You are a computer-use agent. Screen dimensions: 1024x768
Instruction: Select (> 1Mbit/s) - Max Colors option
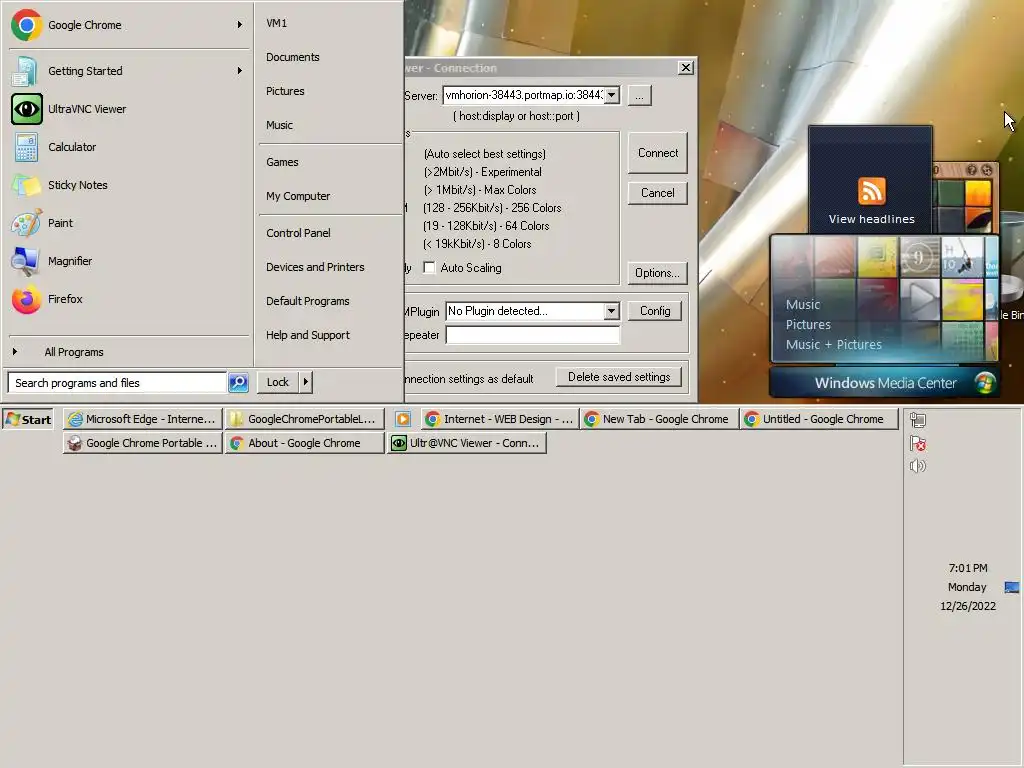(x=479, y=190)
